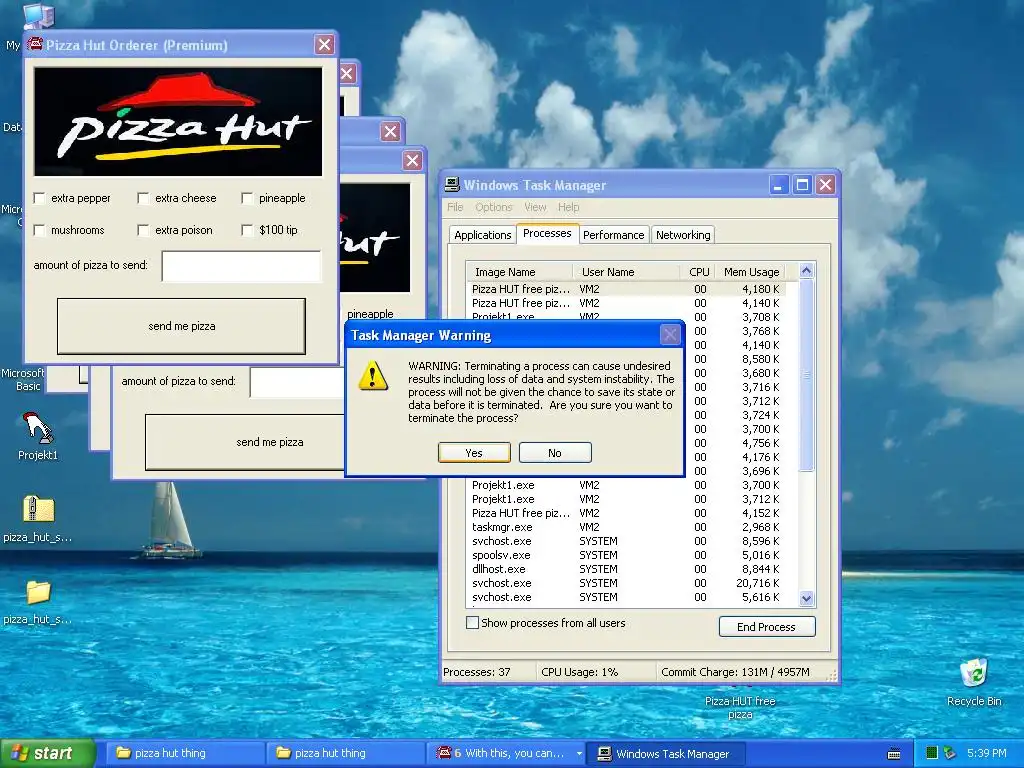Click the green CPU meter tray icon
The height and width of the screenshot is (768, 1024).
tap(932, 753)
